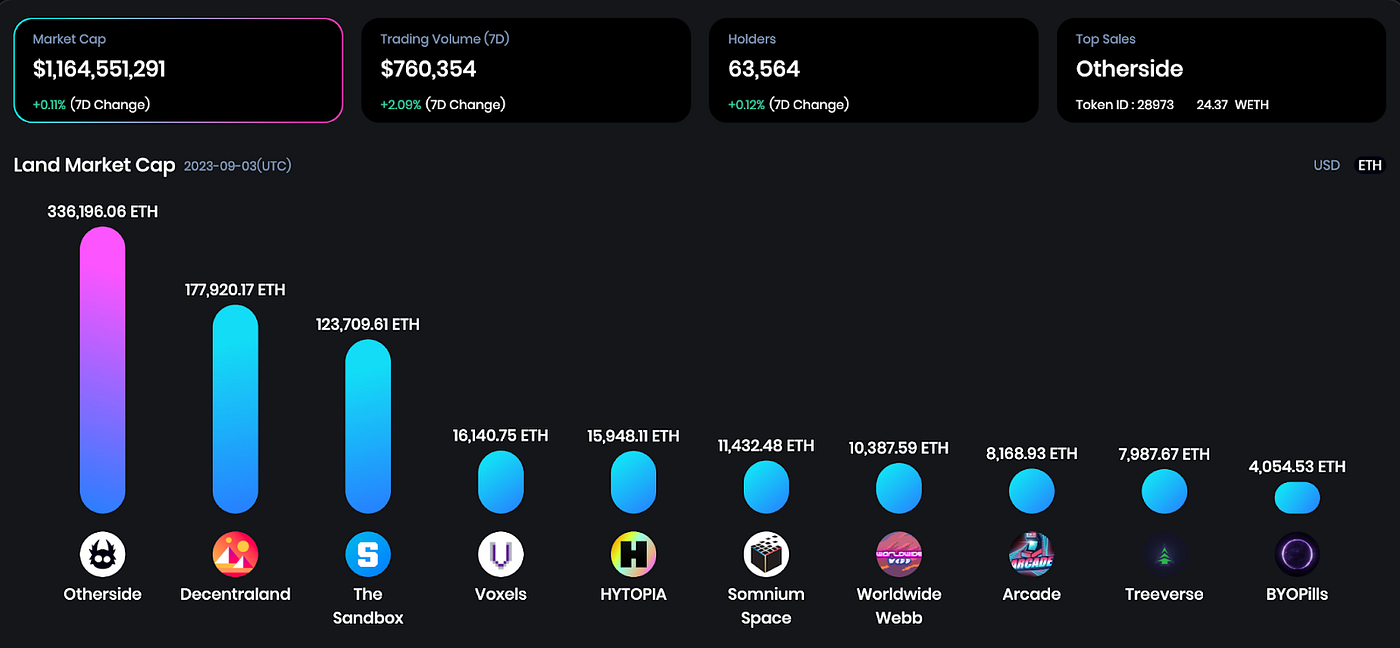Select the Somnium Space cube icon

tap(766, 554)
